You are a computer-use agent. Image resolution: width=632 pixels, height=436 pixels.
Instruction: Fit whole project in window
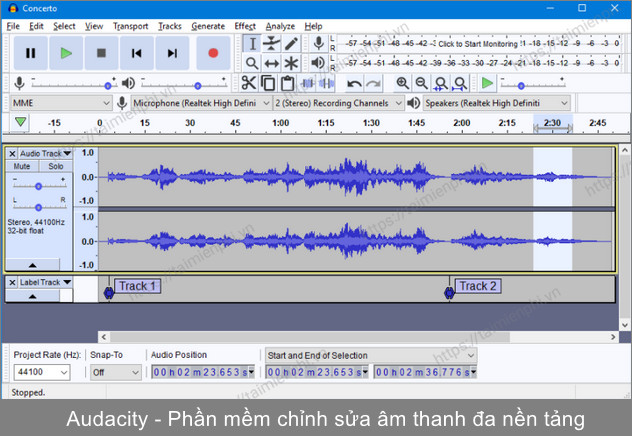tap(460, 83)
